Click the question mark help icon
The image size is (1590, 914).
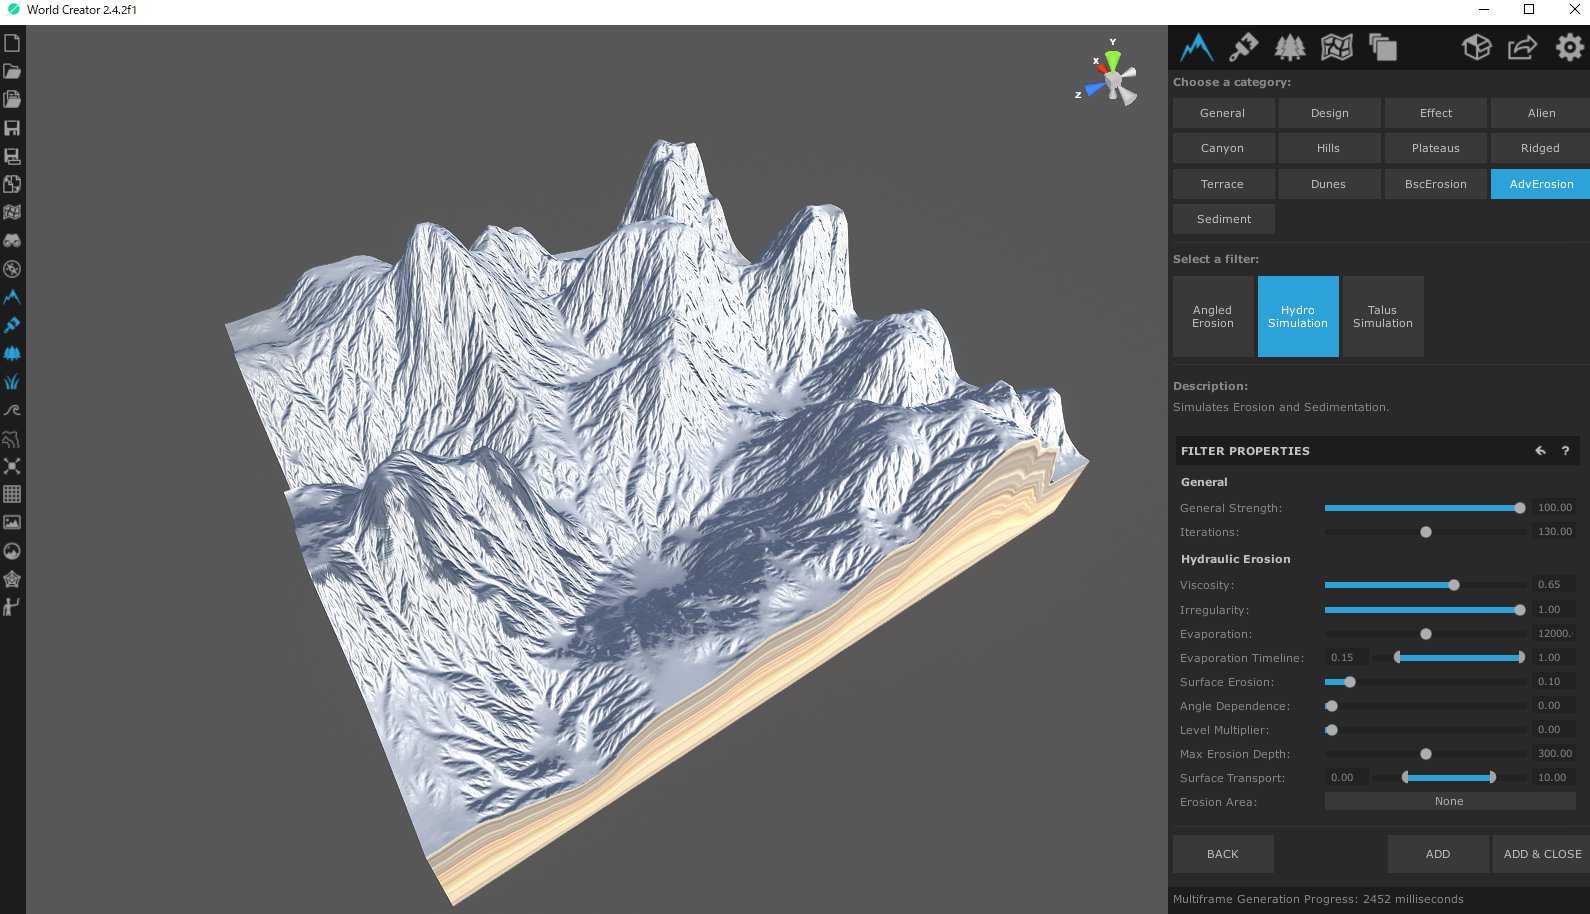(1565, 451)
